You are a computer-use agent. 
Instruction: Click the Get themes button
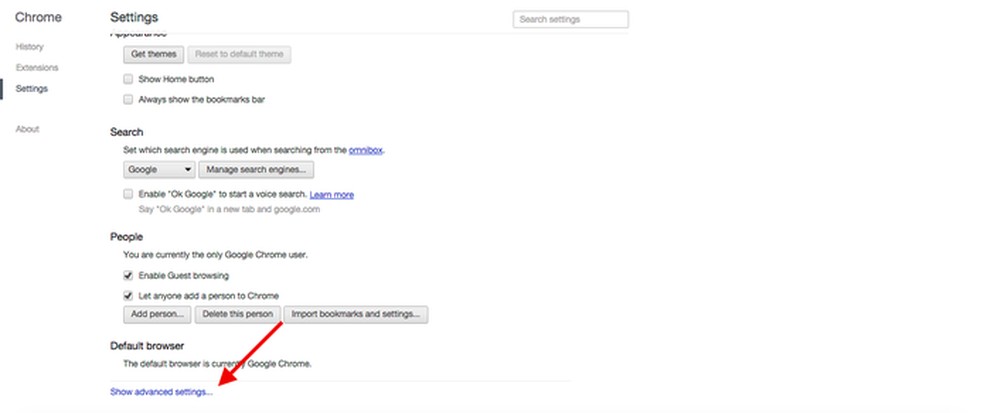[153, 54]
